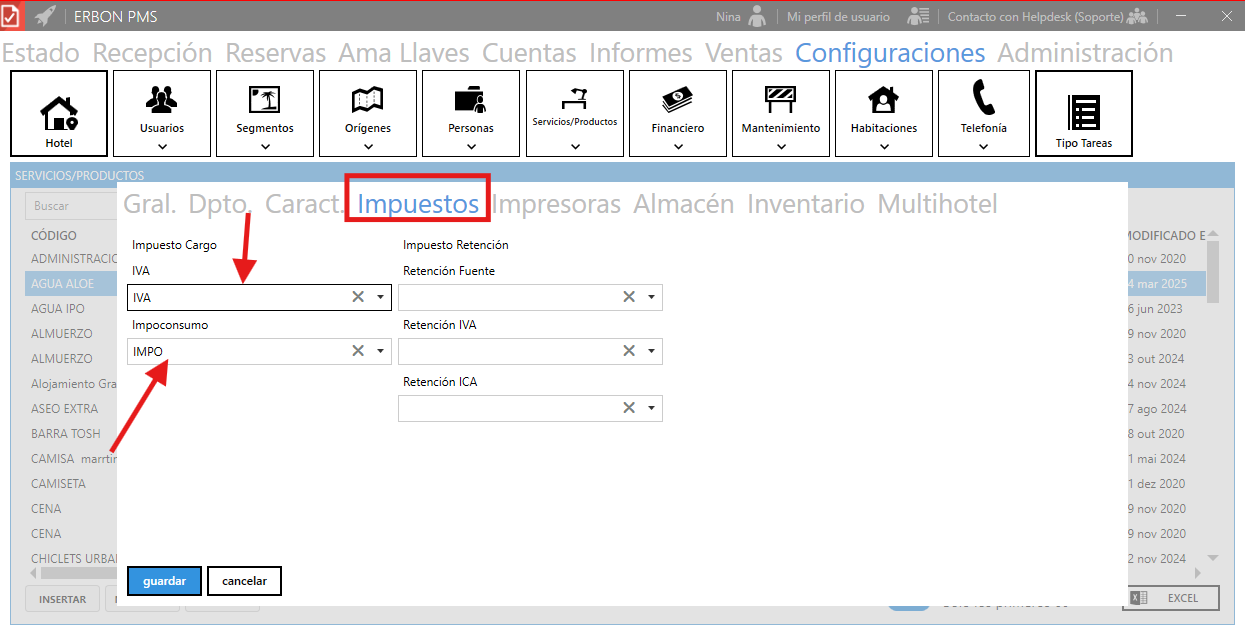Open the Reservas main menu

tap(275, 53)
